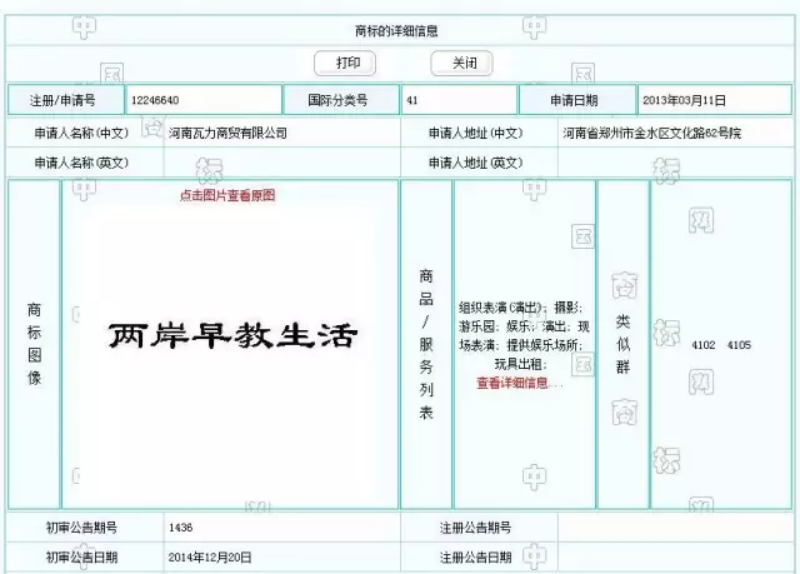Select international class value 41
The width and height of the screenshot is (800, 574).
click(412, 100)
